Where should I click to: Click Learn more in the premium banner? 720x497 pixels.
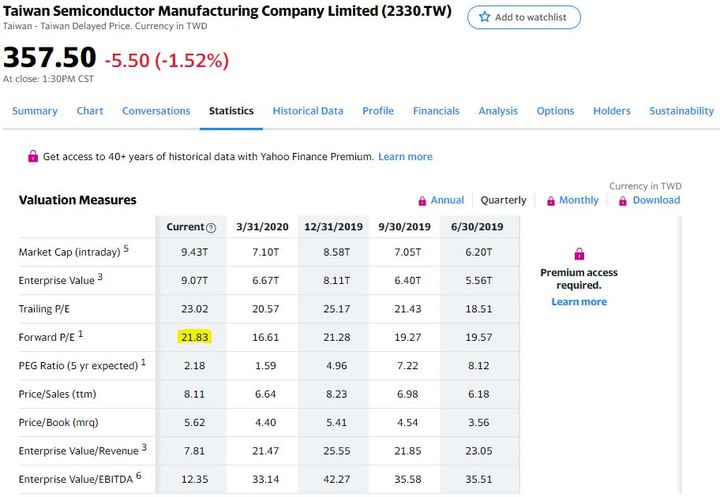coord(405,157)
